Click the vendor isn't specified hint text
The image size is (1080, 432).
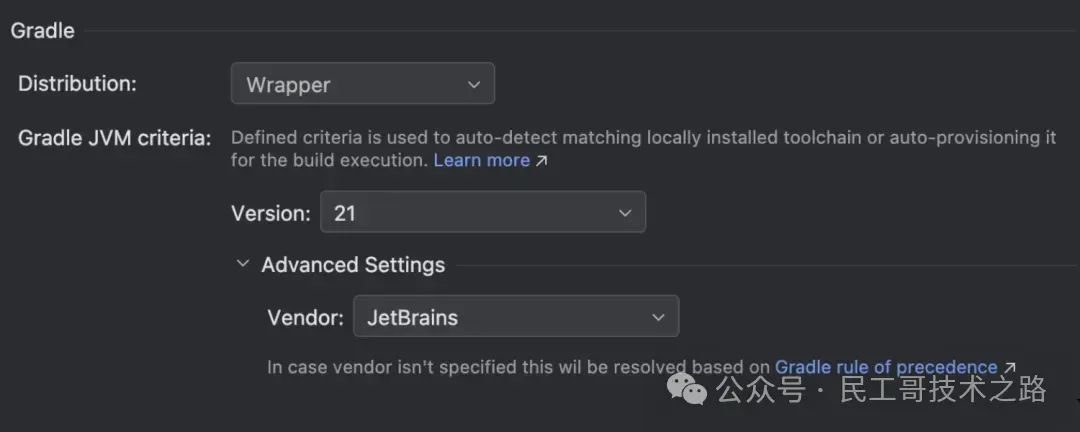(520, 367)
